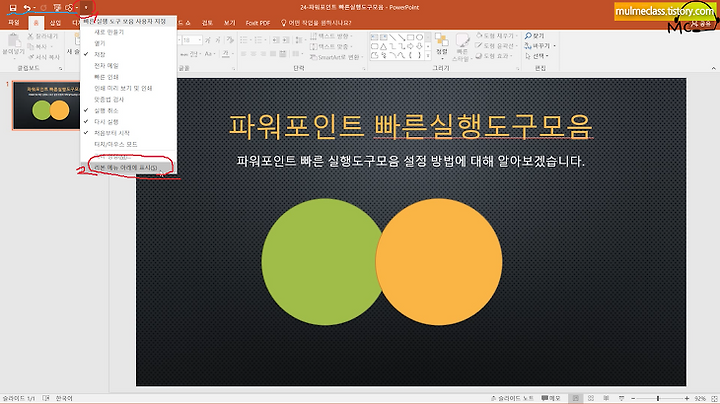Open the Undo history dropdown arrow

coord(34,8)
